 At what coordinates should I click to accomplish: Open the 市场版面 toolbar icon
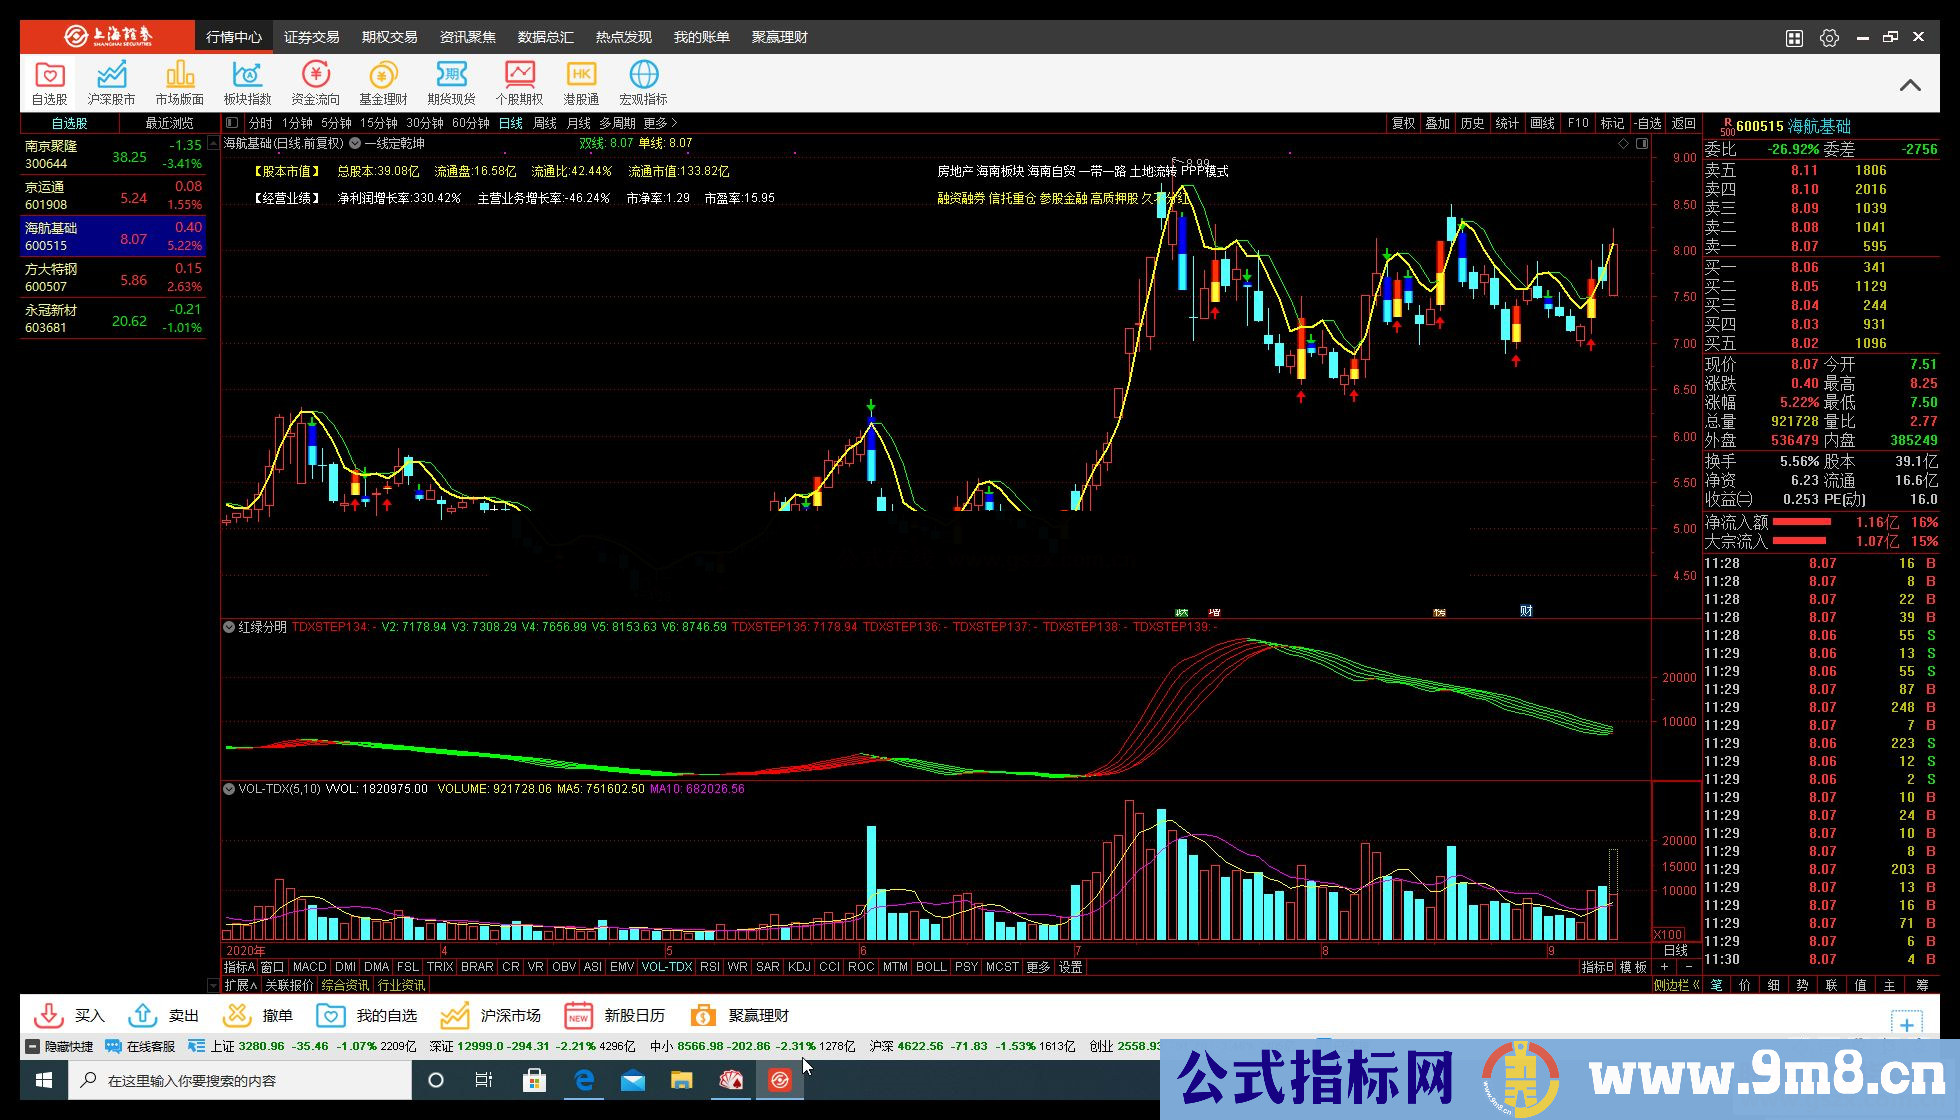click(x=179, y=82)
